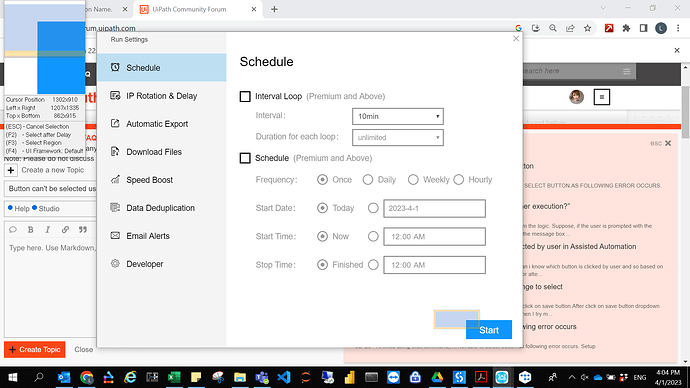Click the zoom magnifier in address bar

[x=553, y=28]
